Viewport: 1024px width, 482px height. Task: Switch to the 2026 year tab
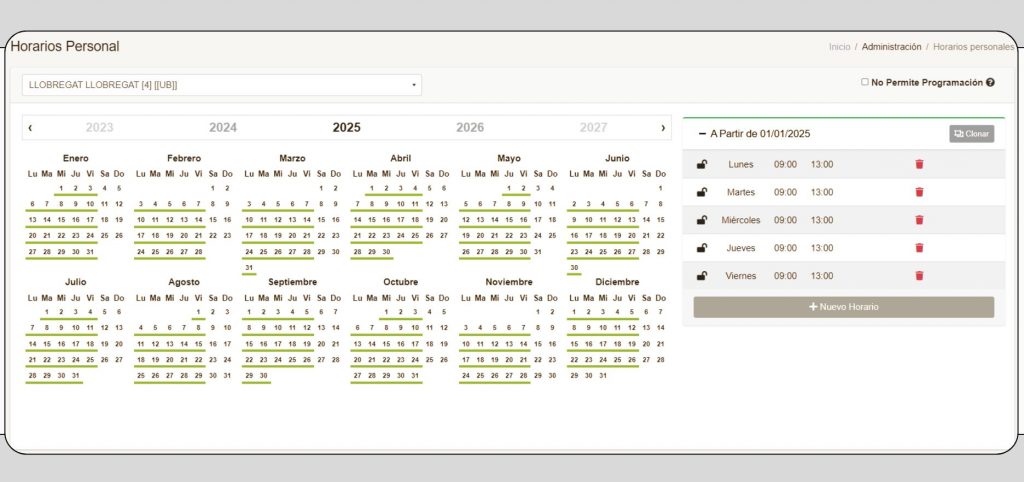(470, 128)
